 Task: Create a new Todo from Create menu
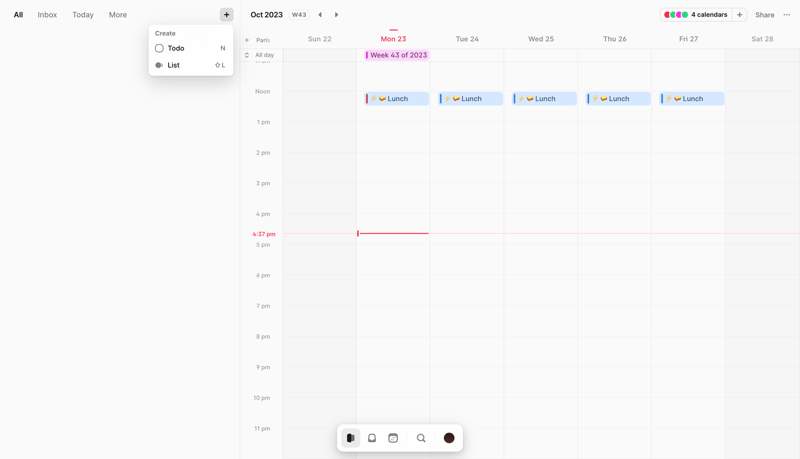click(191, 48)
